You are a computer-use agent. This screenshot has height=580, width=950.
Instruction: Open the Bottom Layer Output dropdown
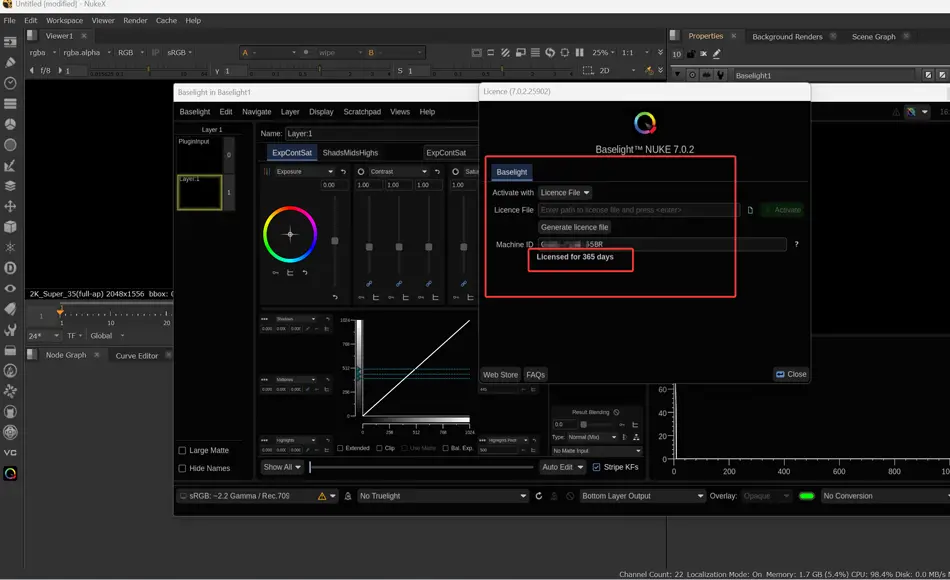(x=642, y=496)
